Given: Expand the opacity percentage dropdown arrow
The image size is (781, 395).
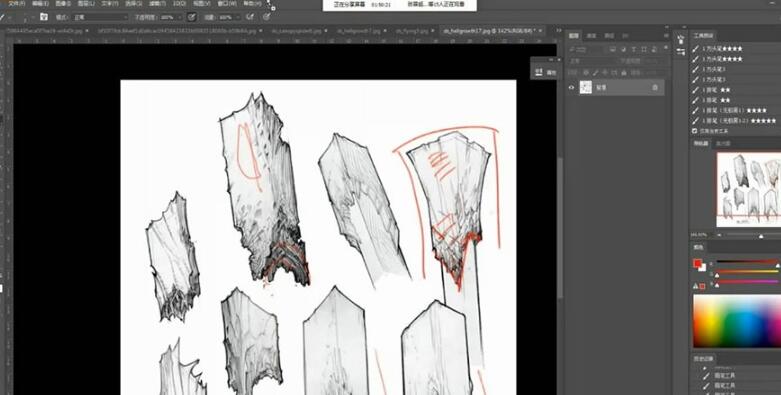Looking at the screenshot, I should tap(180, 17).
